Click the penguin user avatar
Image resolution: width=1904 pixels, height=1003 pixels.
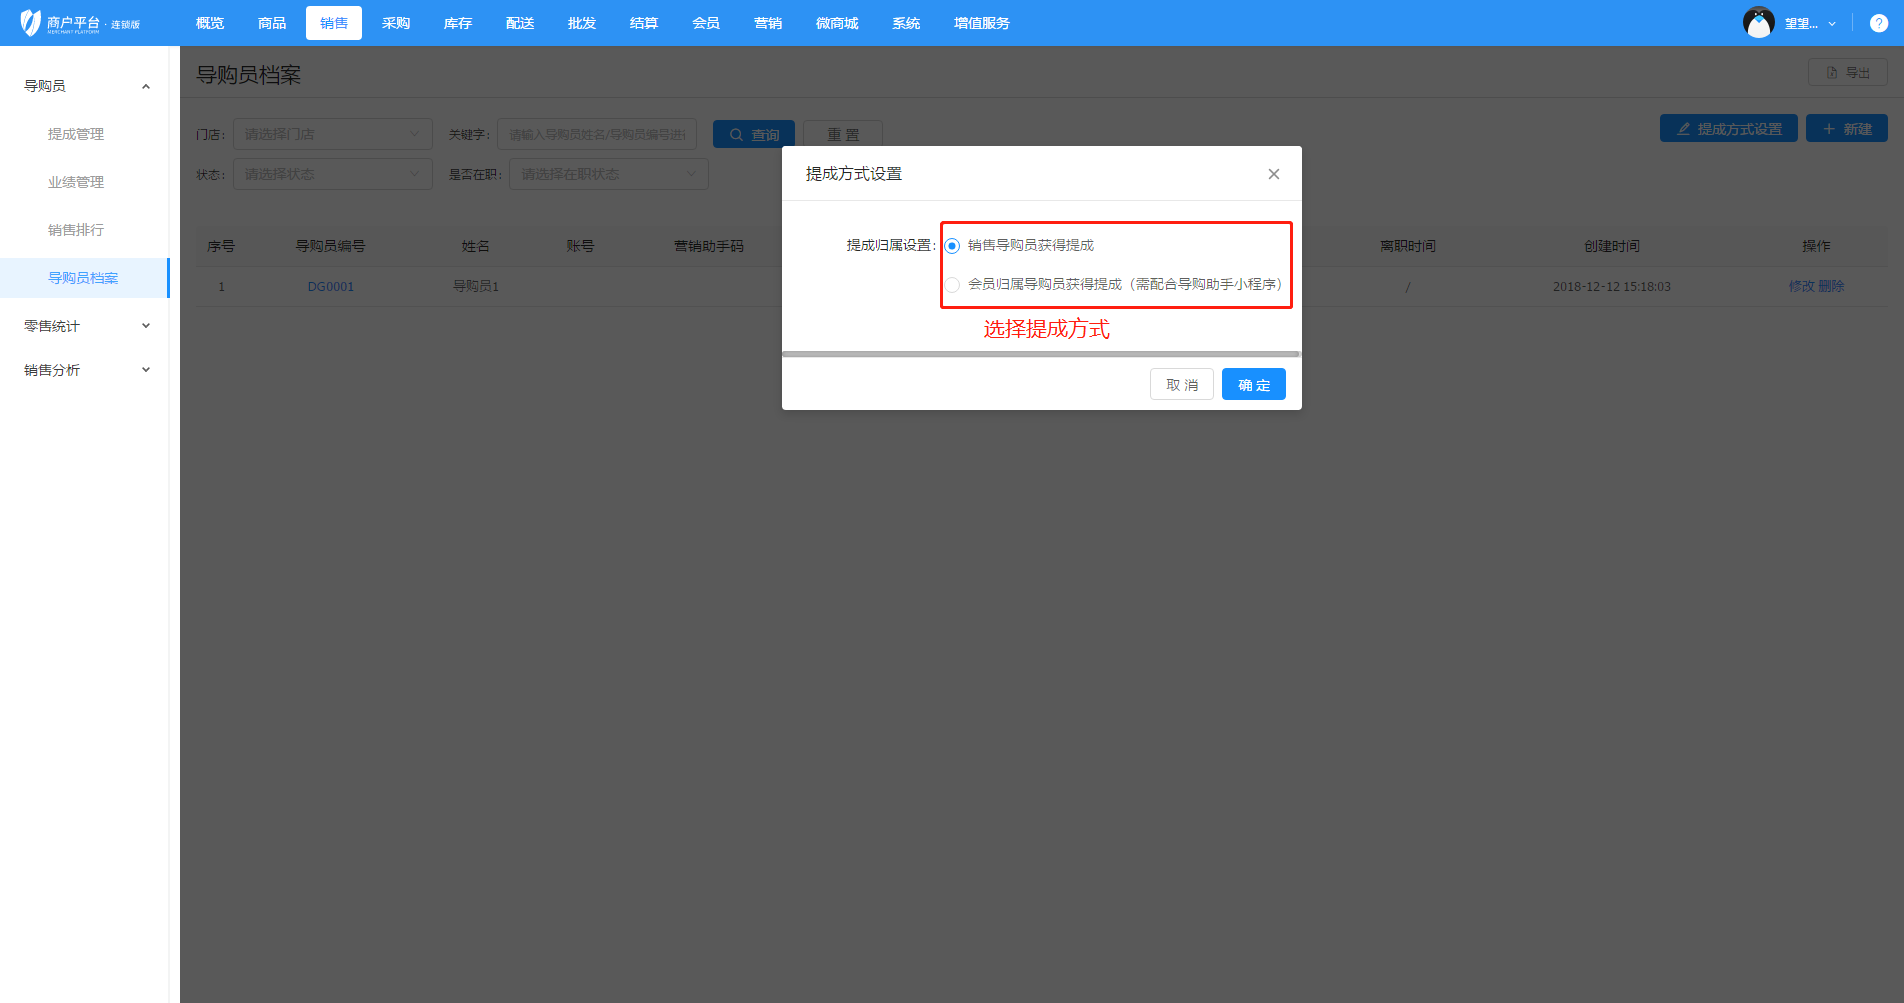1758,22
